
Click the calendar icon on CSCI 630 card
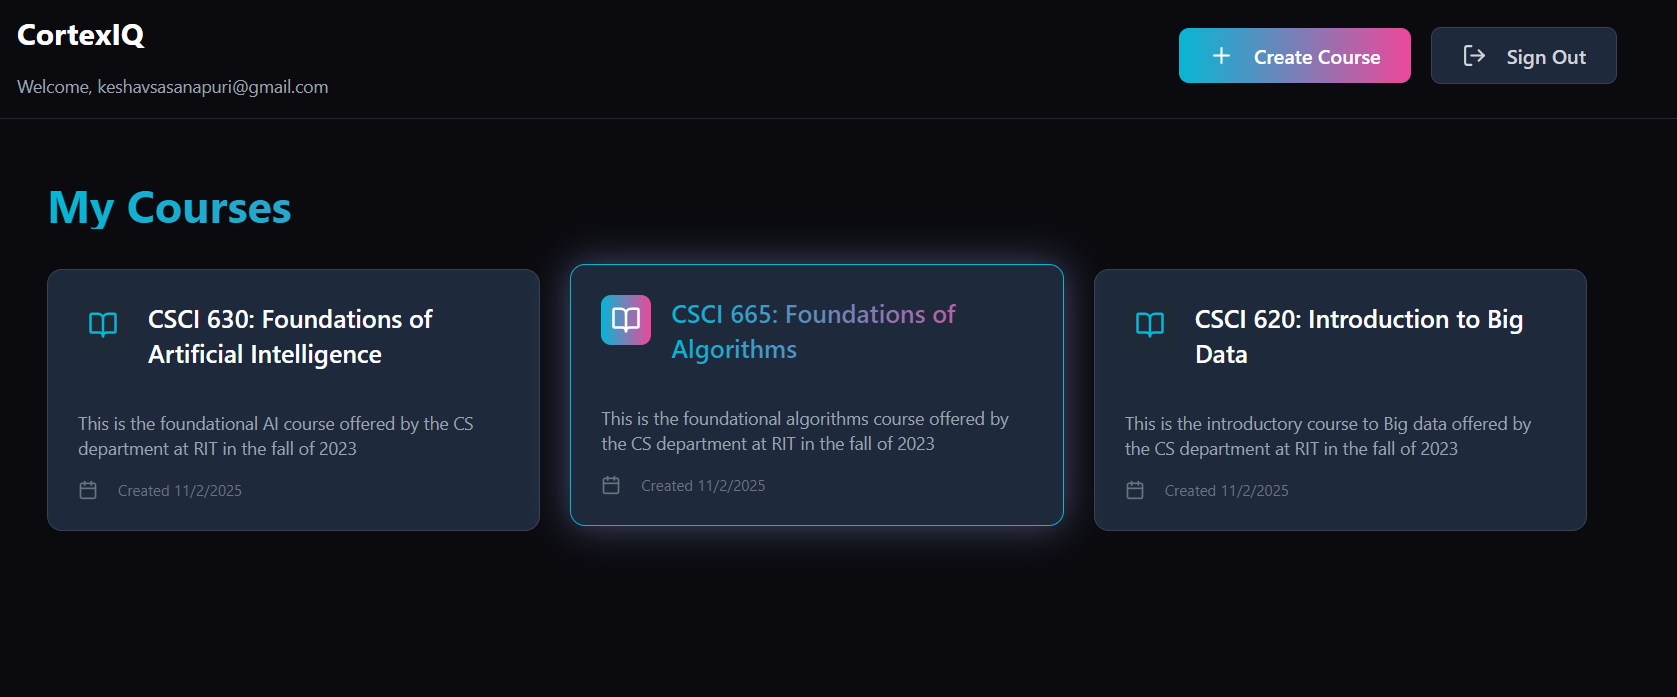click(x=88, y=490)
